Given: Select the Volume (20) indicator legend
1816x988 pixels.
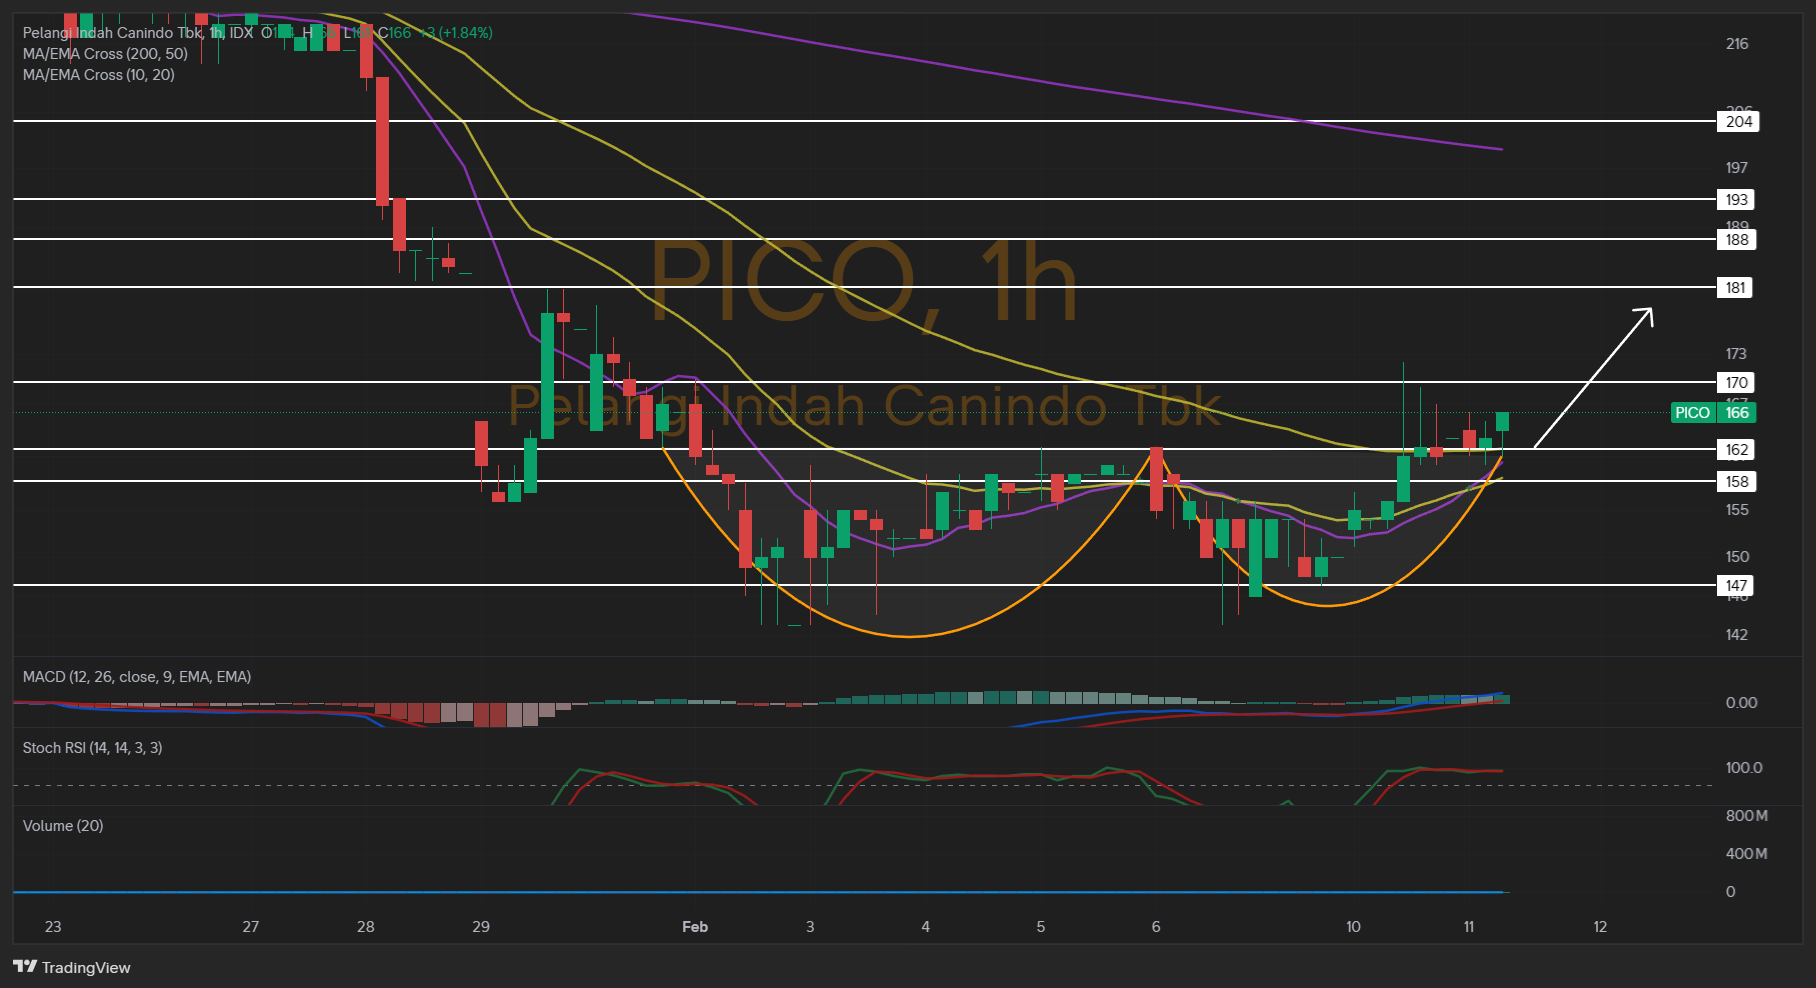Looking at the screenshot, I should (63, 826).
